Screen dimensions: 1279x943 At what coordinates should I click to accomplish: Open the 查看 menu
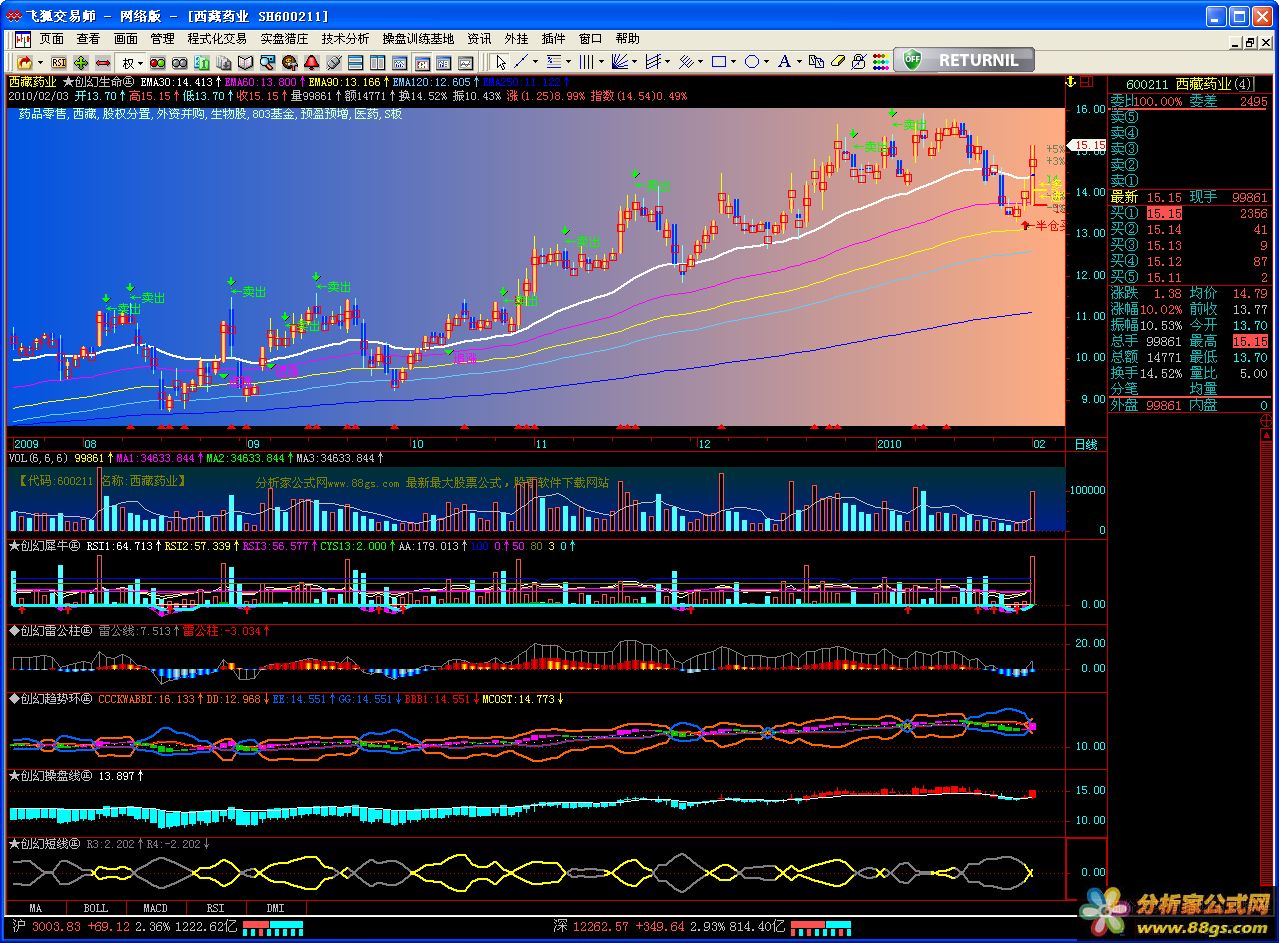88,39
